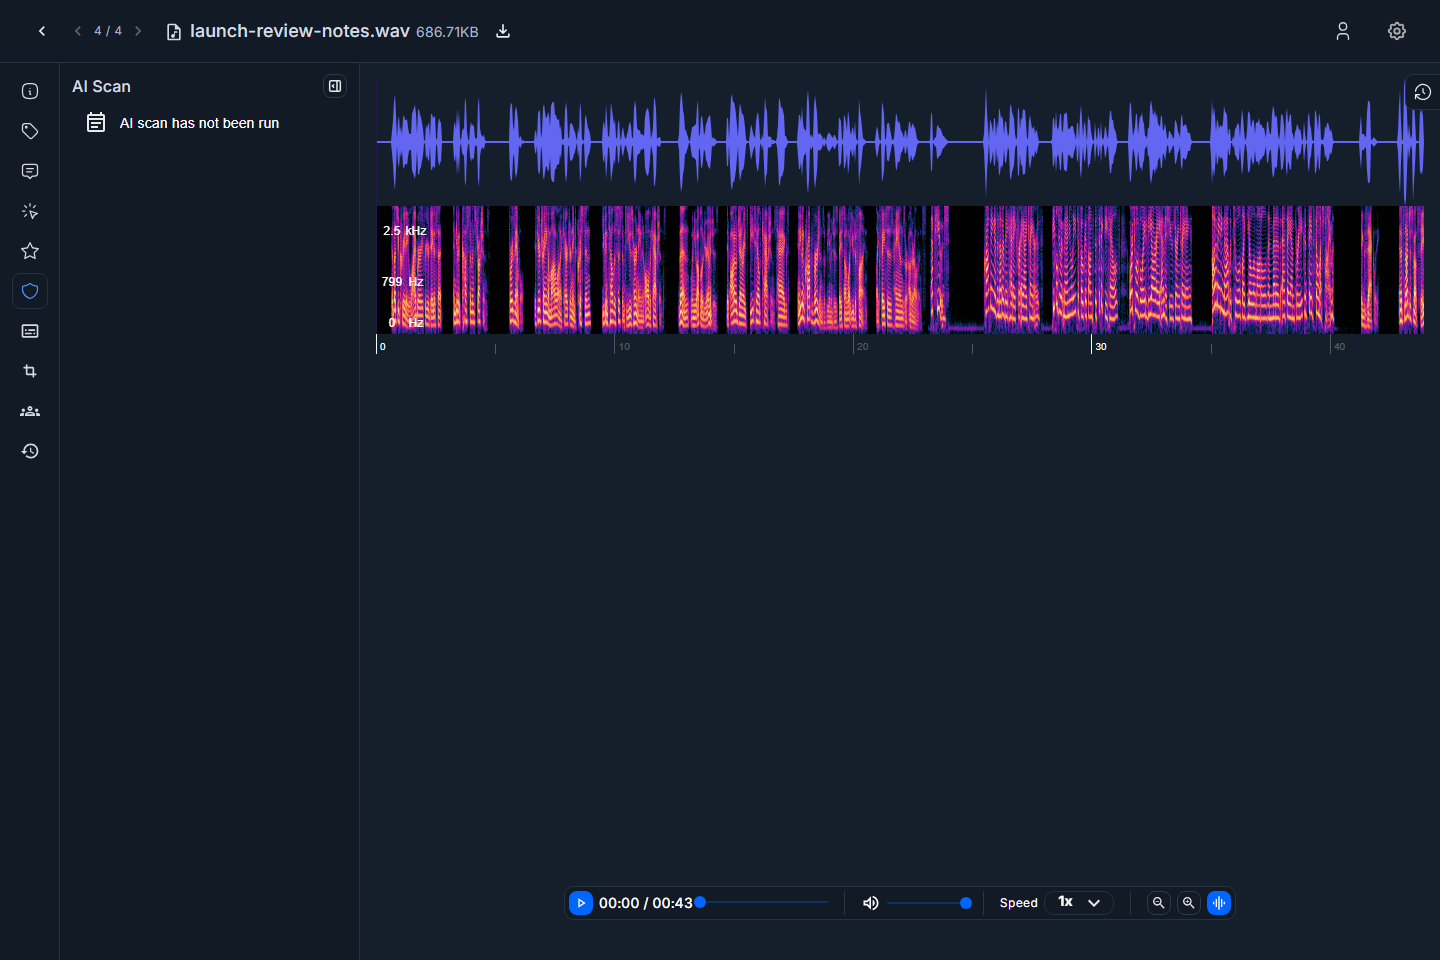Select the shield AI Scan sidebar icon

point(30,291)
